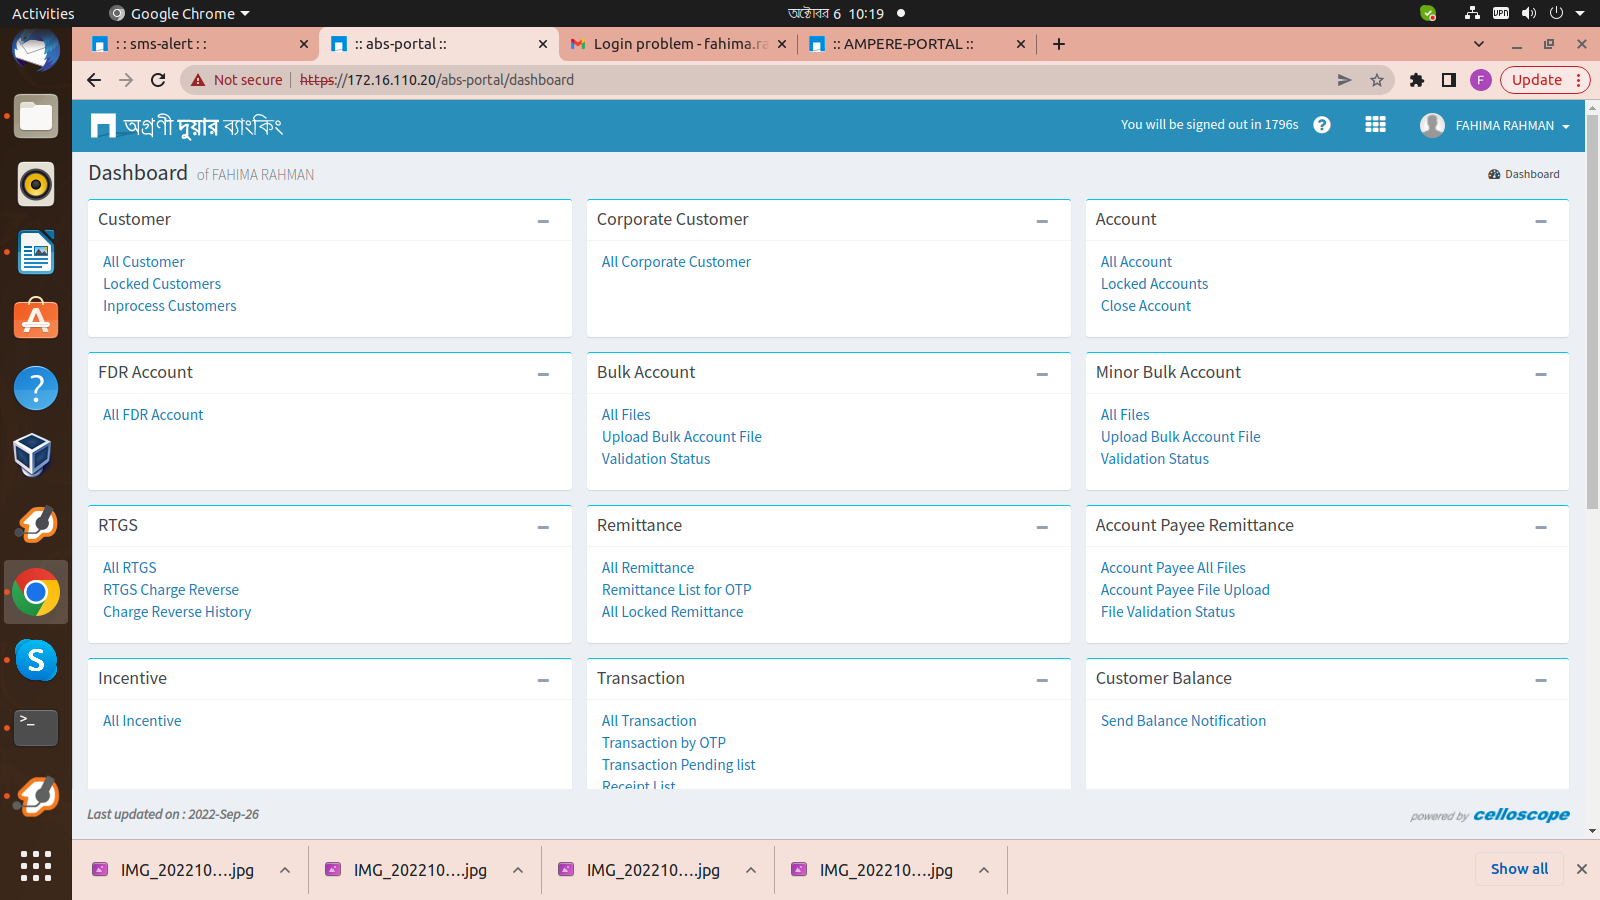1600x900 pixels.
Task: Open Remittance List for OTP
Action: click(677, 590)
